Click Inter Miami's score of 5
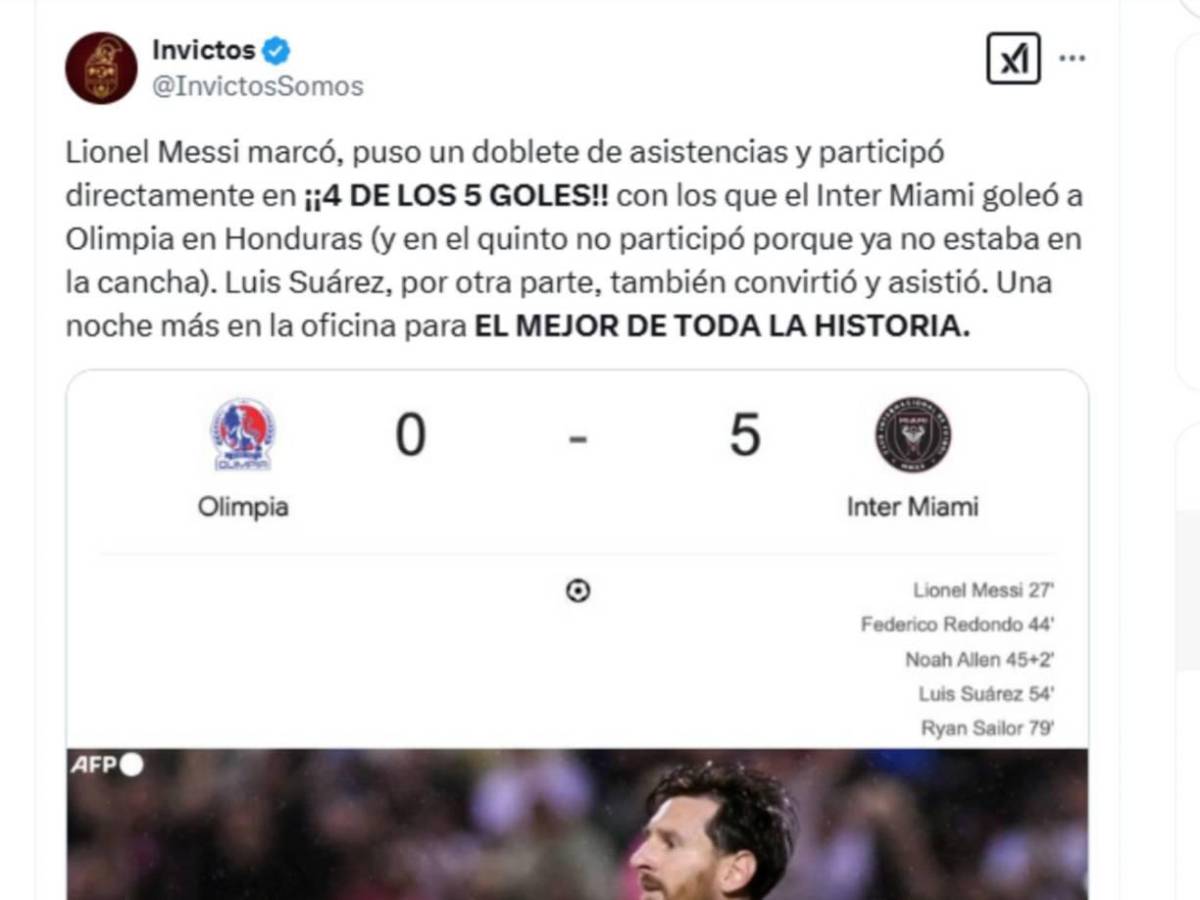1200x900 pixels. tap(745, 436)
